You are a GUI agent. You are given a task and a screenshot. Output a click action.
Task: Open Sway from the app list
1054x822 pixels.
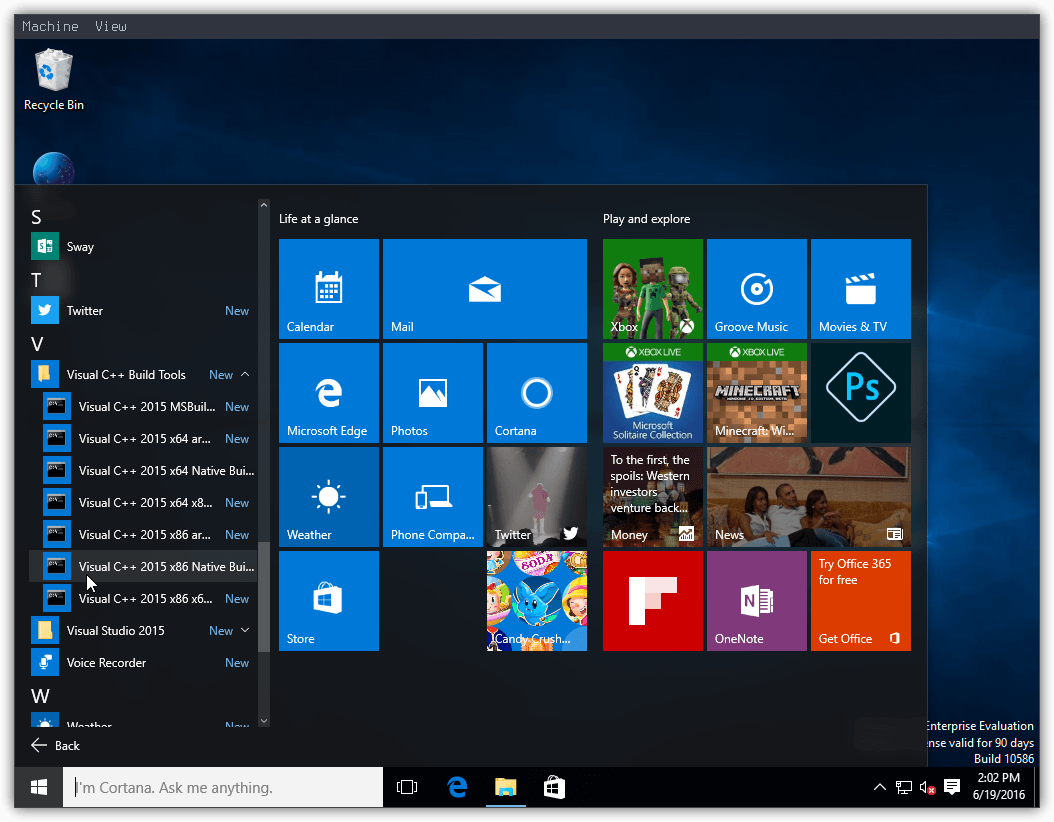(x=143, y=247)
